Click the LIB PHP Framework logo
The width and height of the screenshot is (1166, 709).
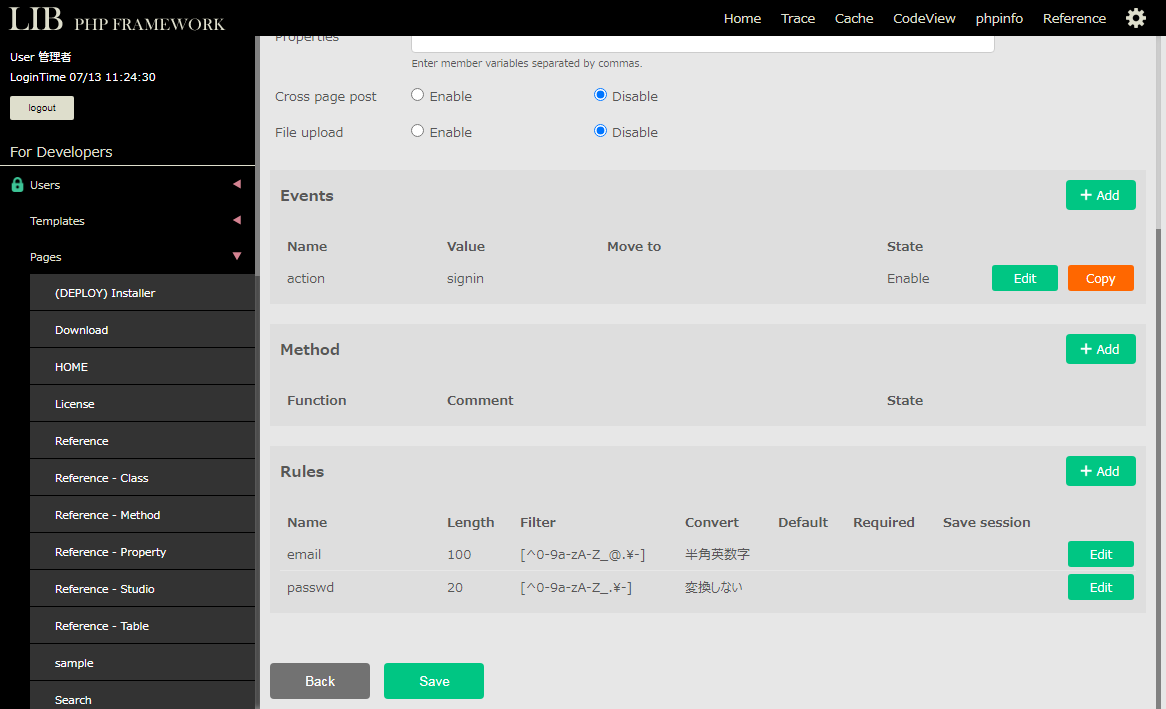point(117,20)
